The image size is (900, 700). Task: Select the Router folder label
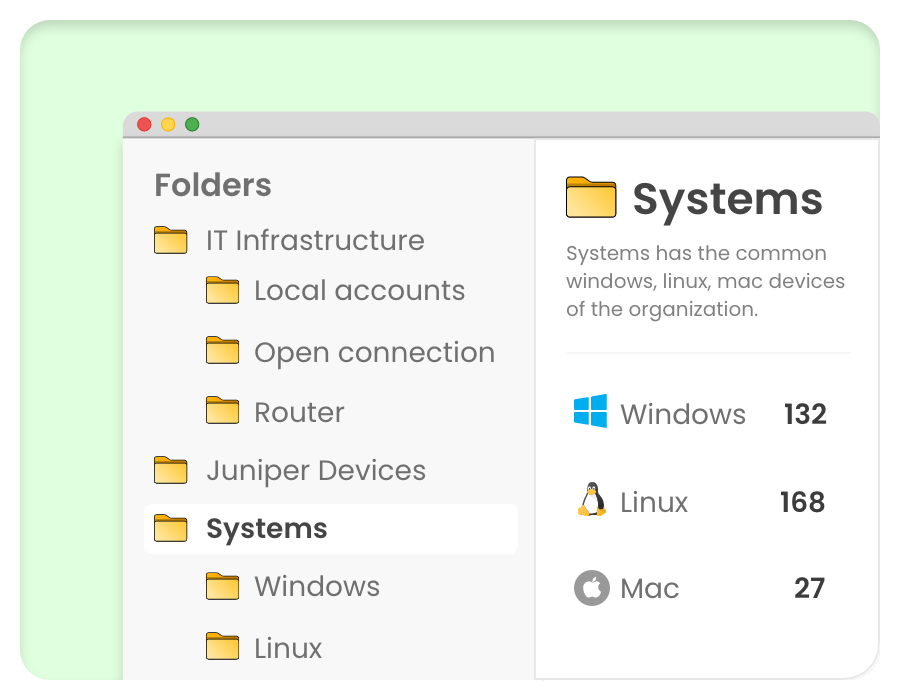pos(299,413)
